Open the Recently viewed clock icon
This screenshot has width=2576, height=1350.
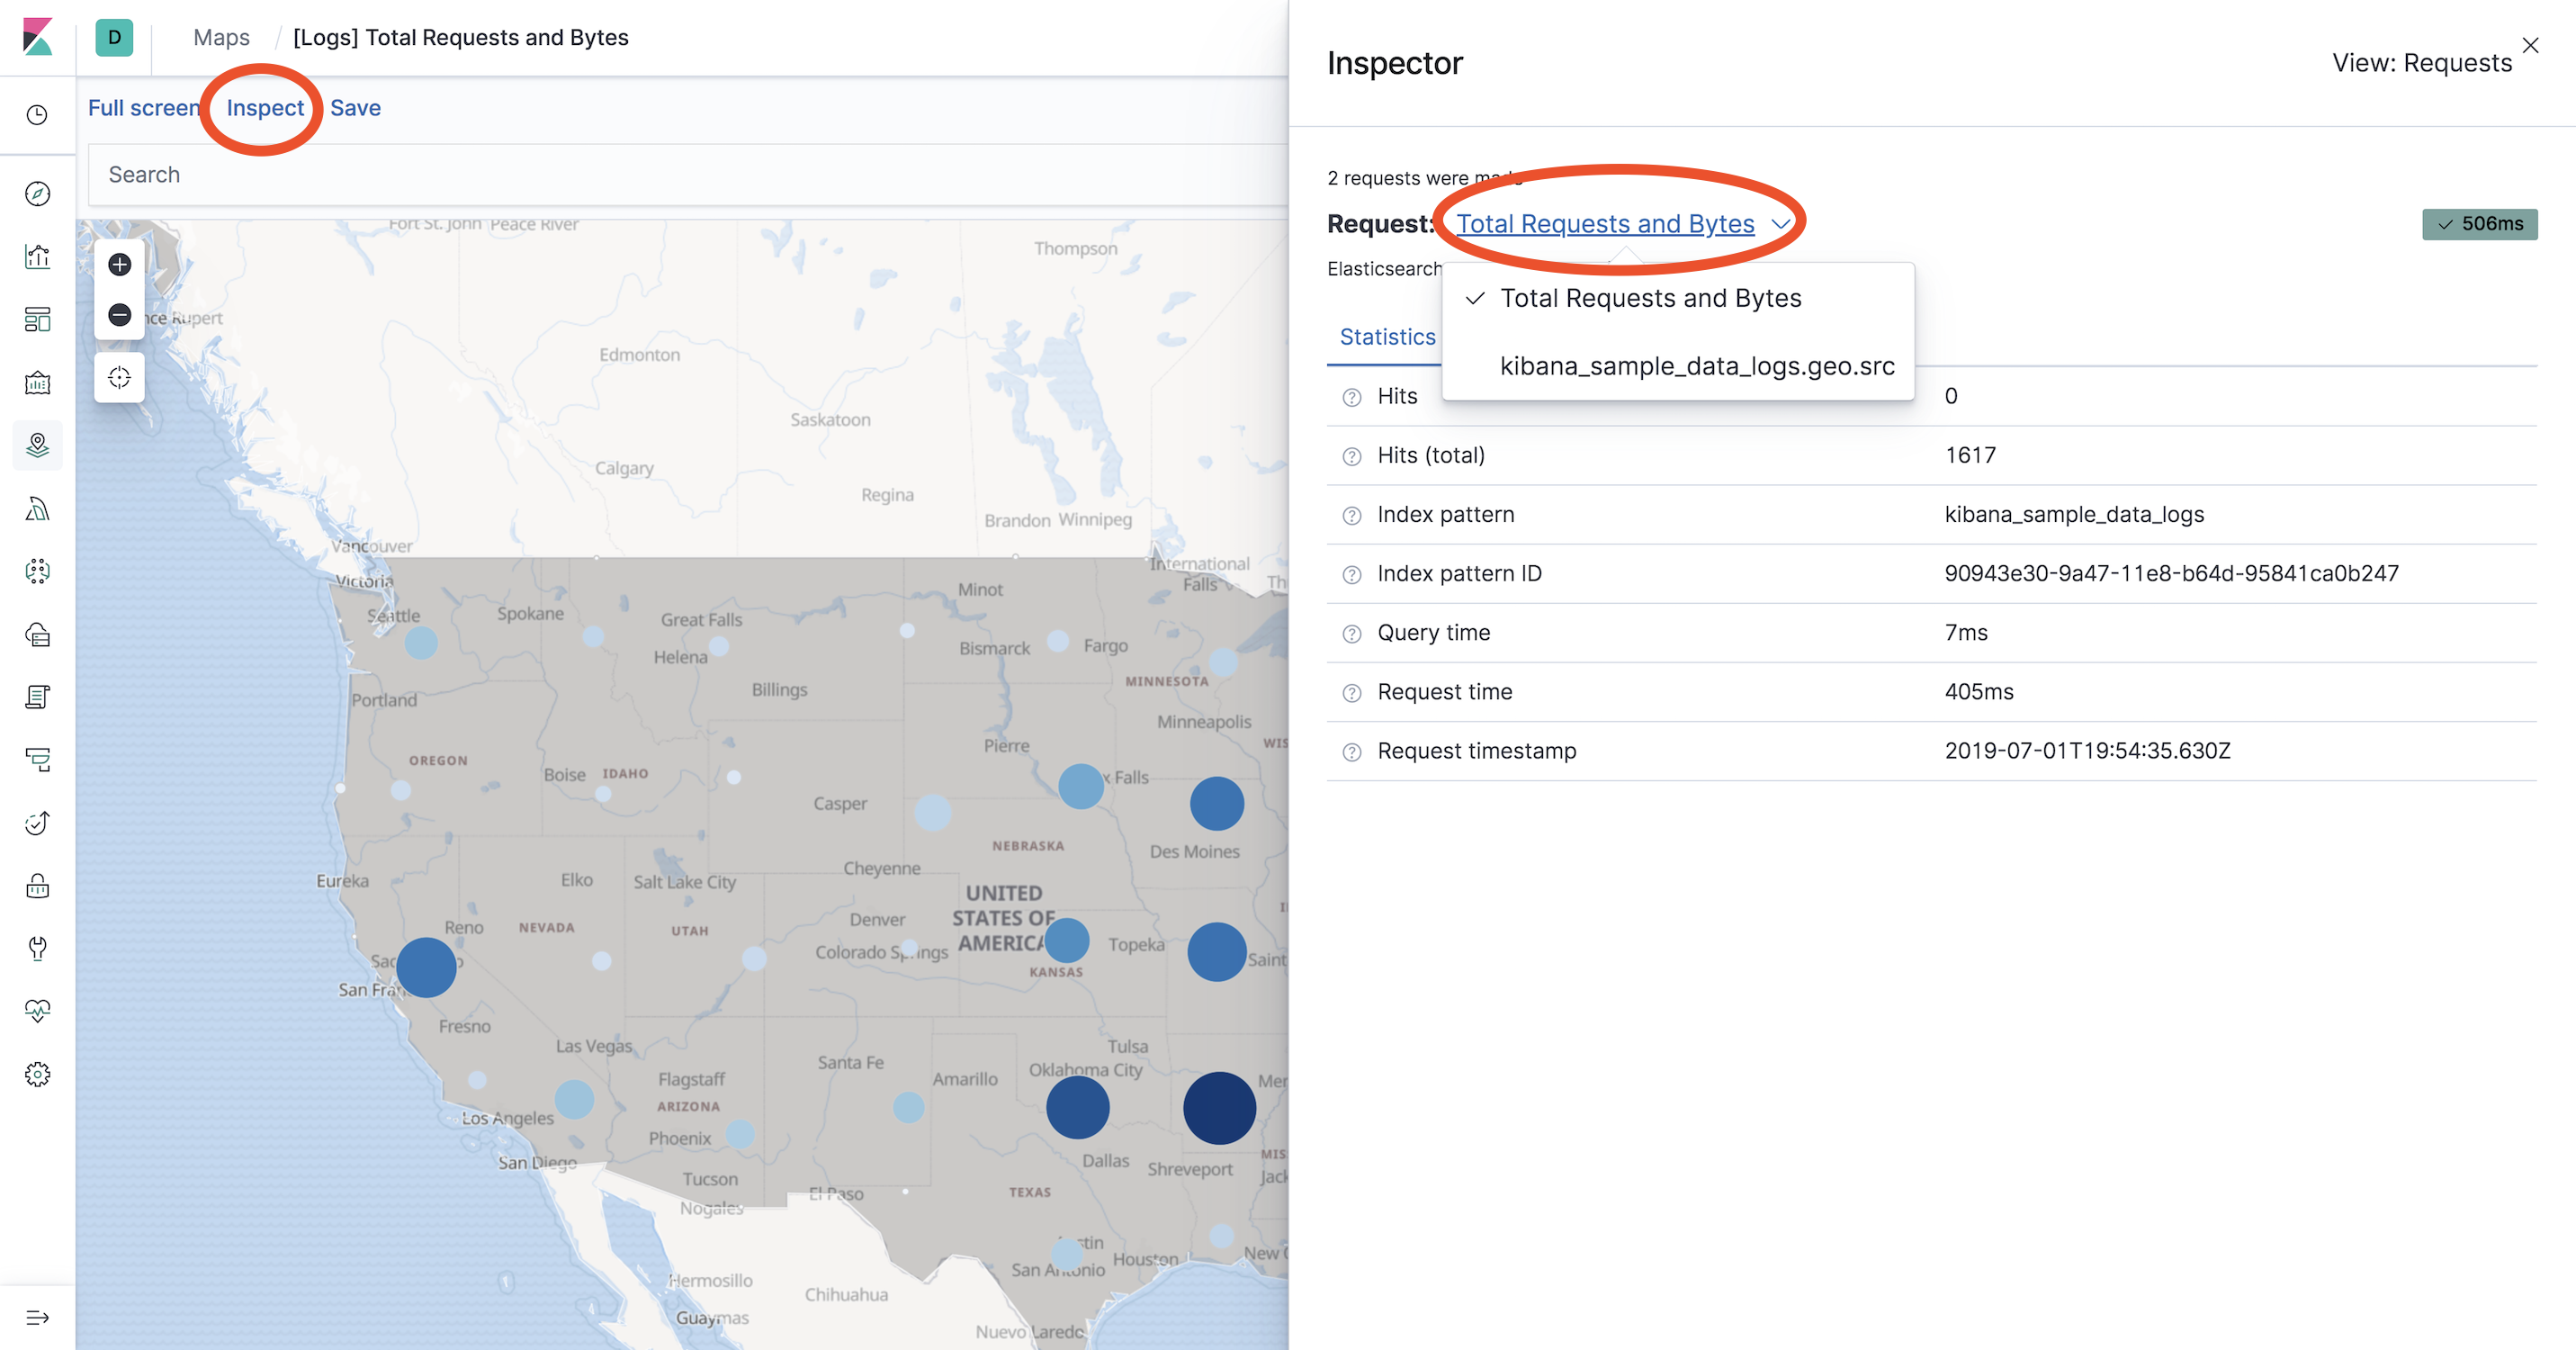(37, 115)
